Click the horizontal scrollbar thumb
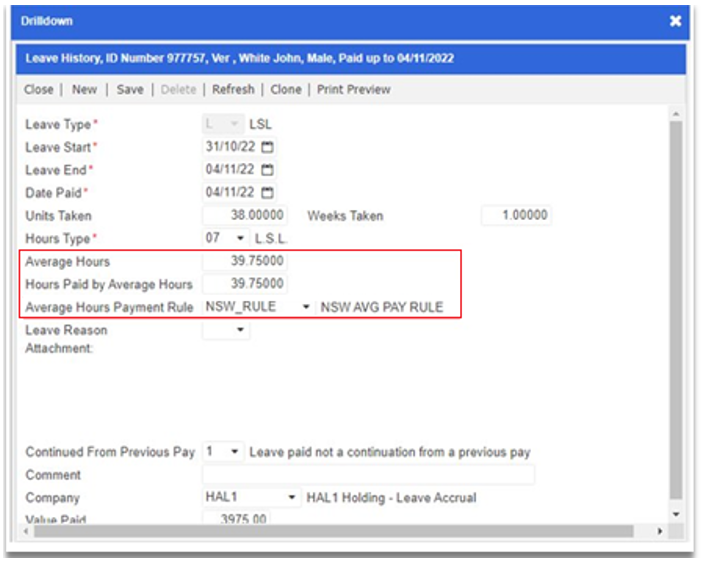Viewport: 701px width, 562px height. (x=334, y=531)
